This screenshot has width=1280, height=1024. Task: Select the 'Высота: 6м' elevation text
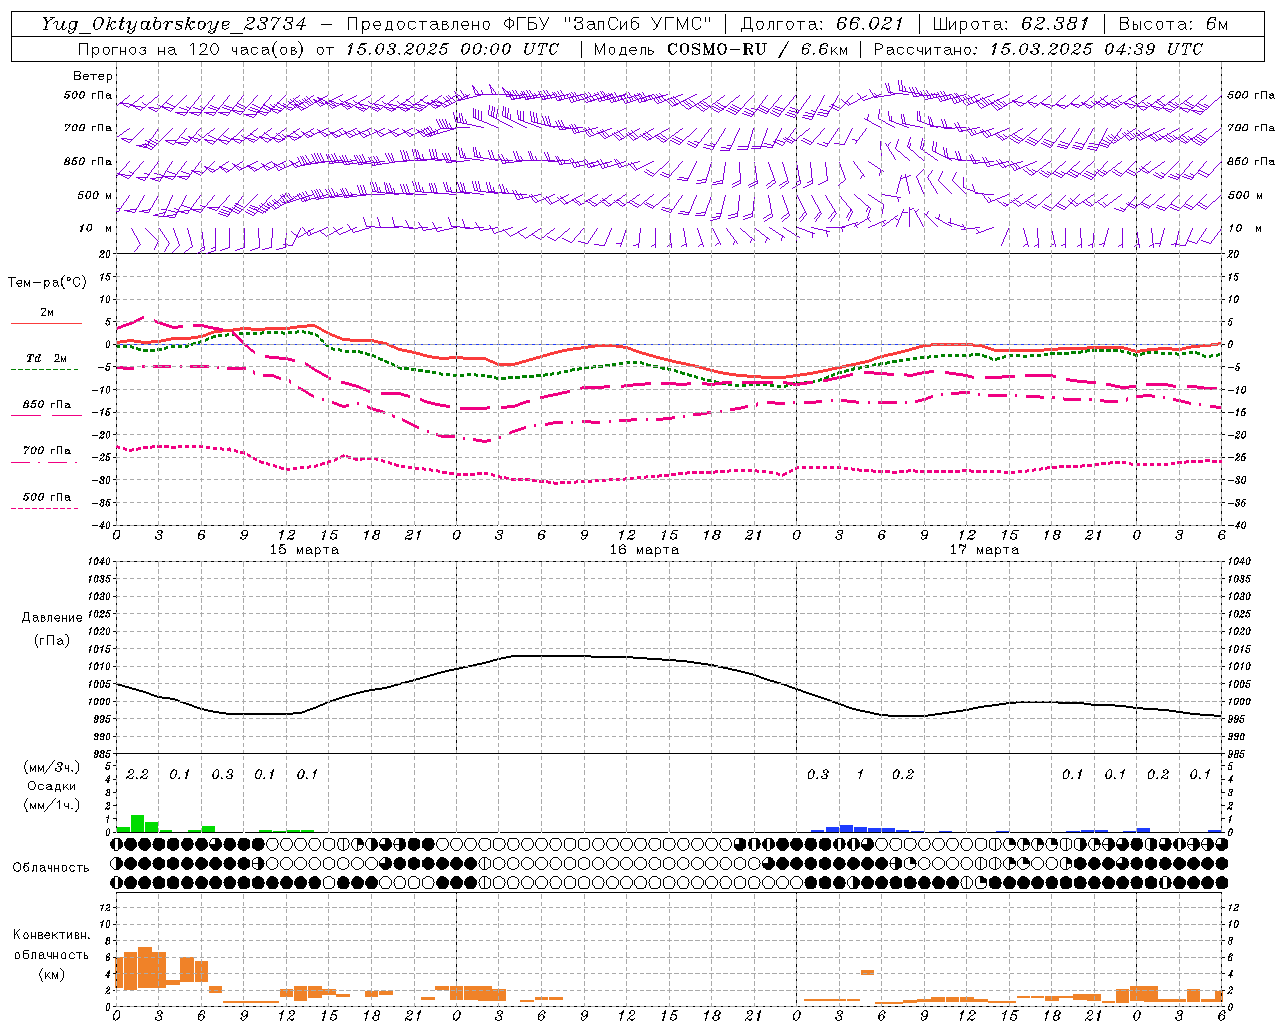(1173, 24)
